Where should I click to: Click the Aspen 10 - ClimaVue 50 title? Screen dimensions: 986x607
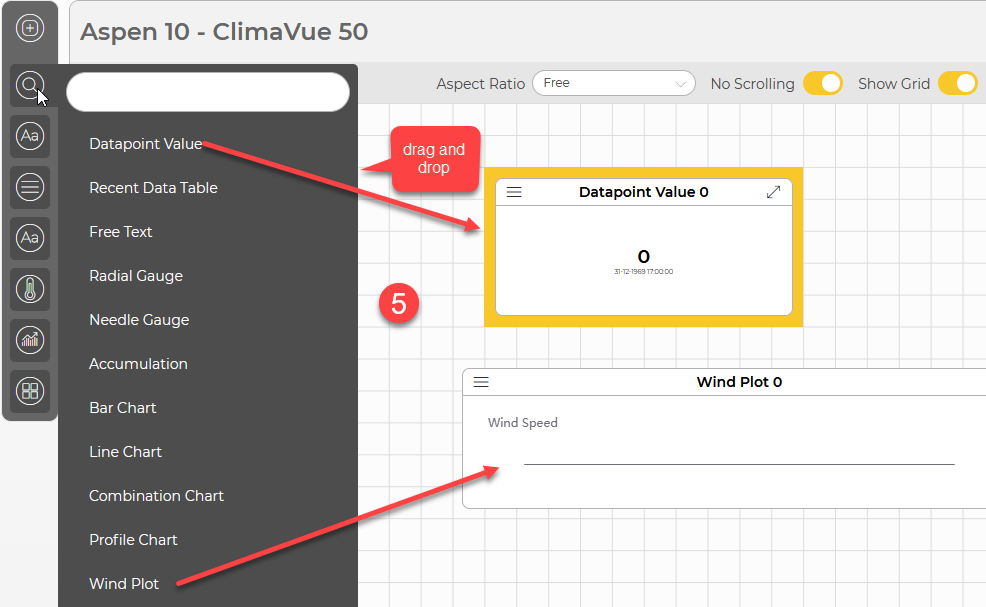point(224,32)
